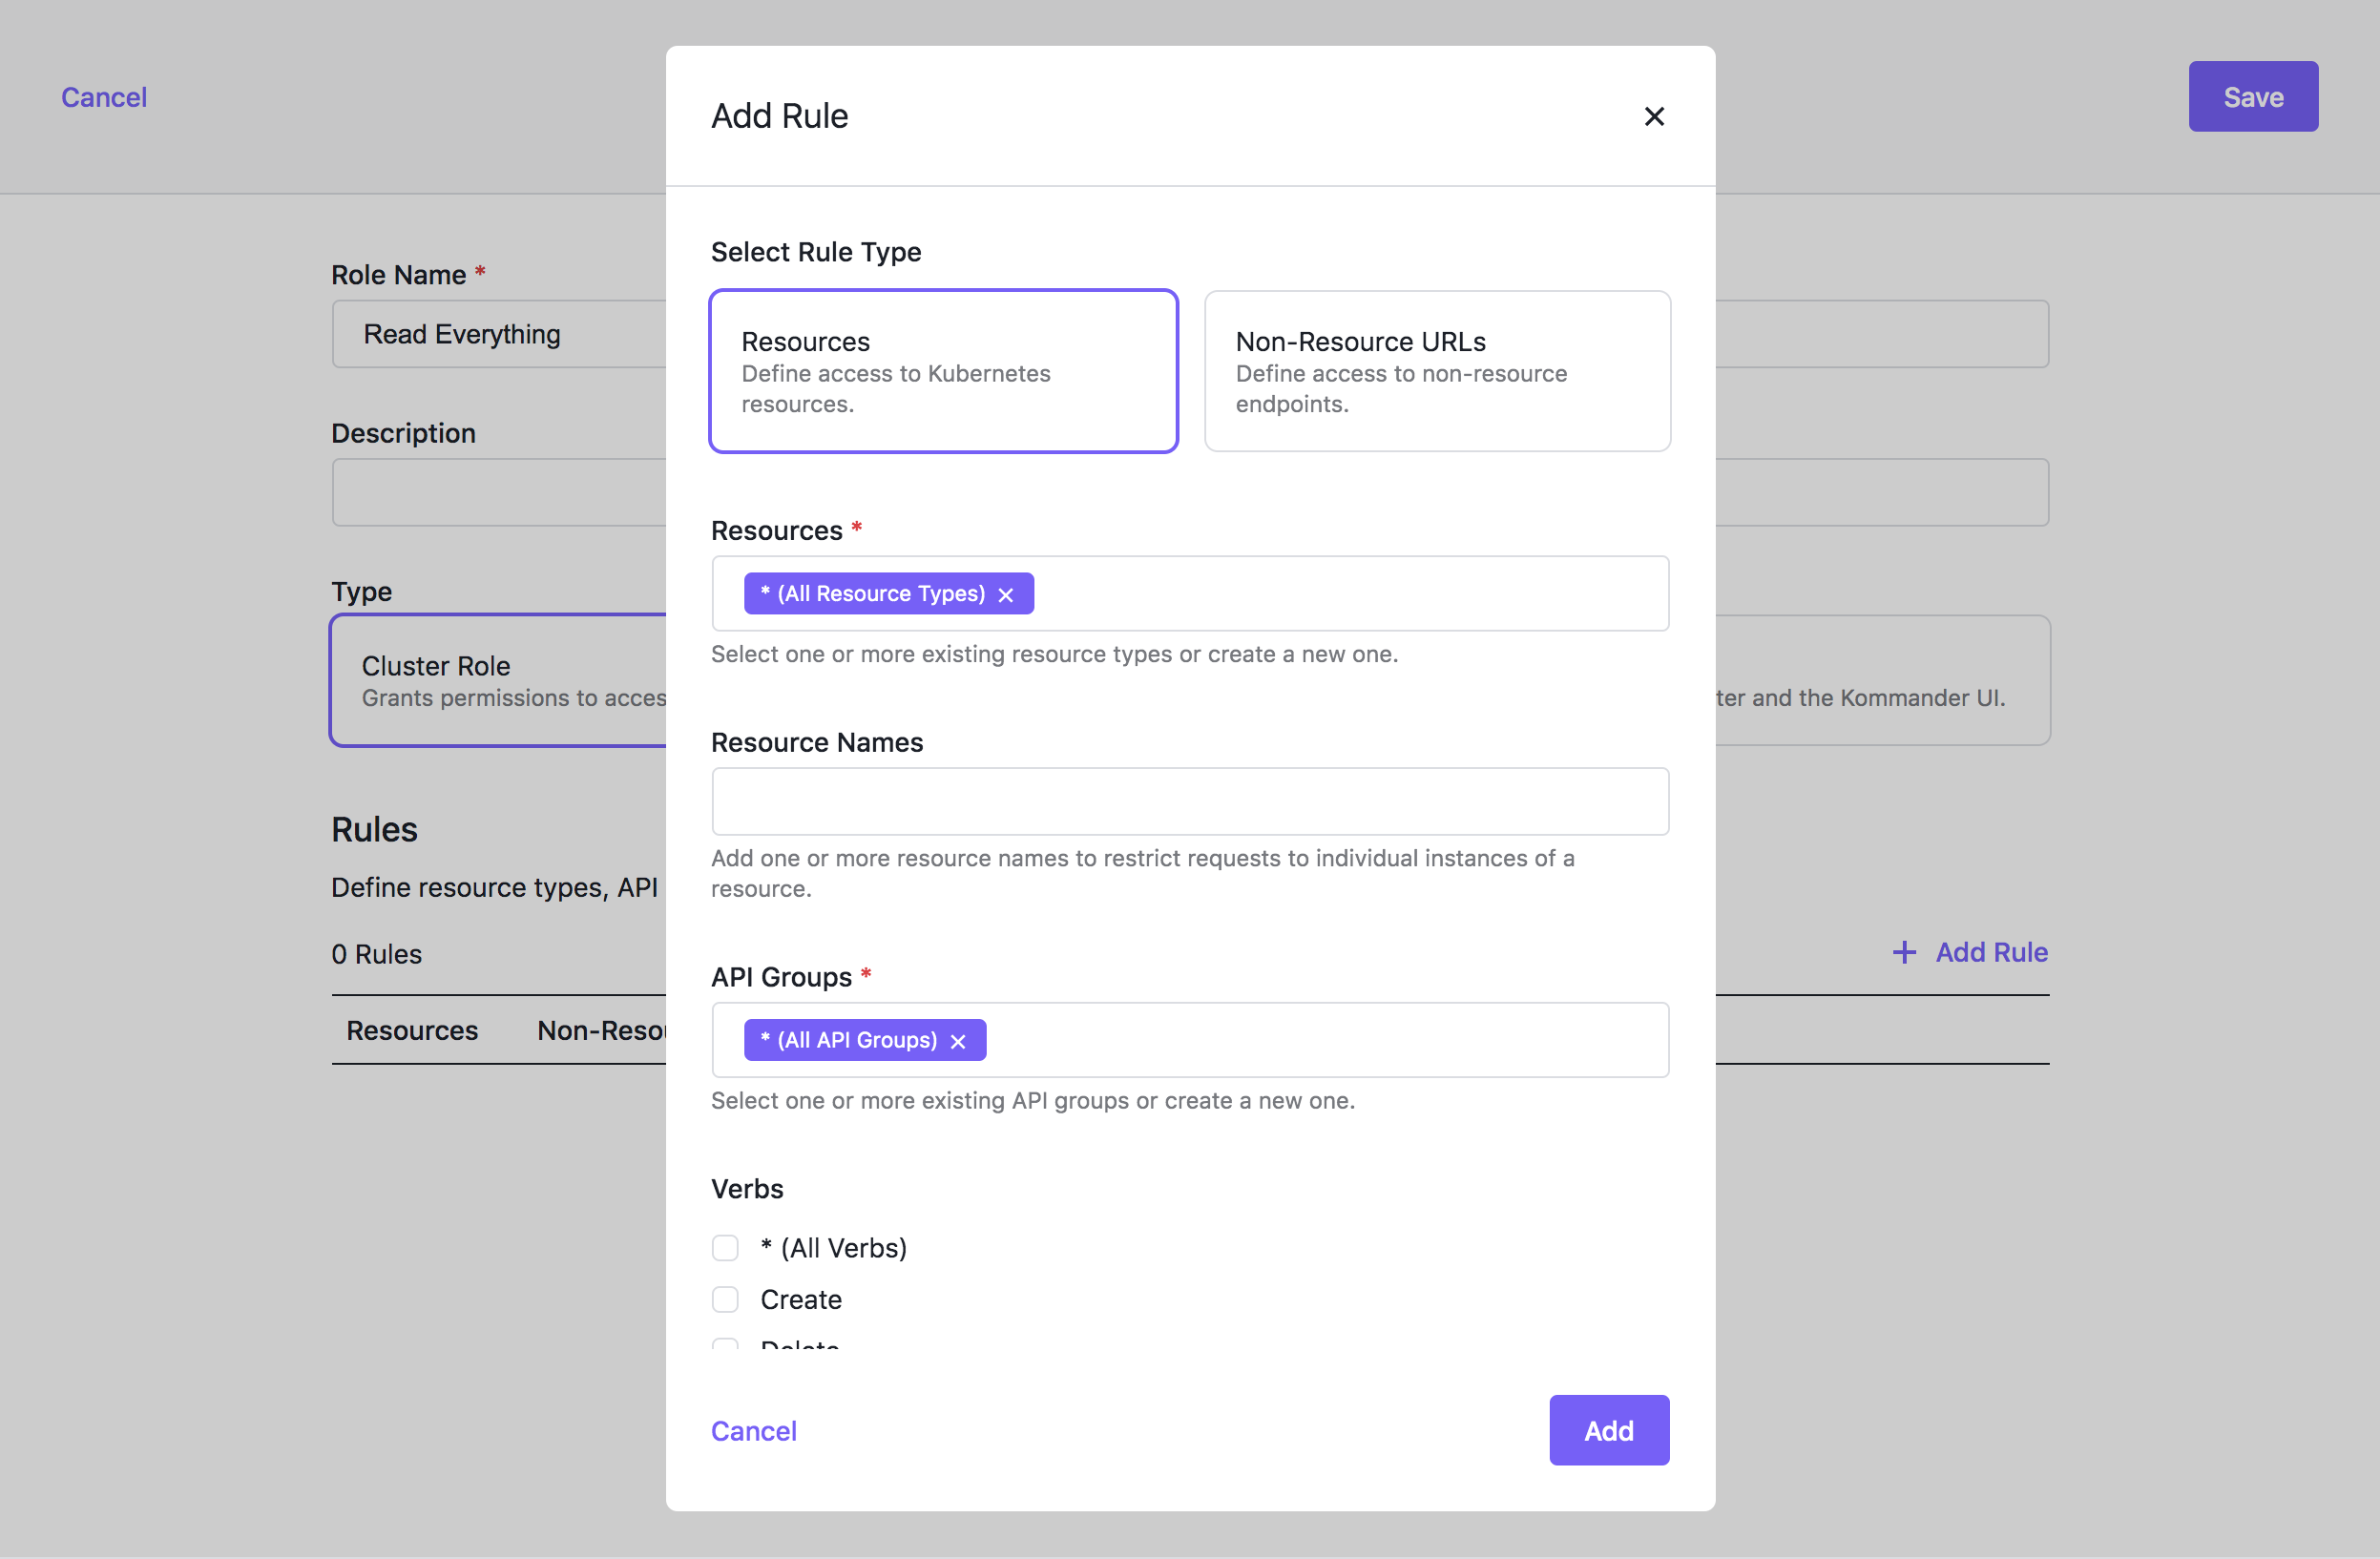Viewport: 2380px width, 1559px height.
Task: Expand the Resource Names input field
Action: pyautogui.click(x=1190, y=799)
